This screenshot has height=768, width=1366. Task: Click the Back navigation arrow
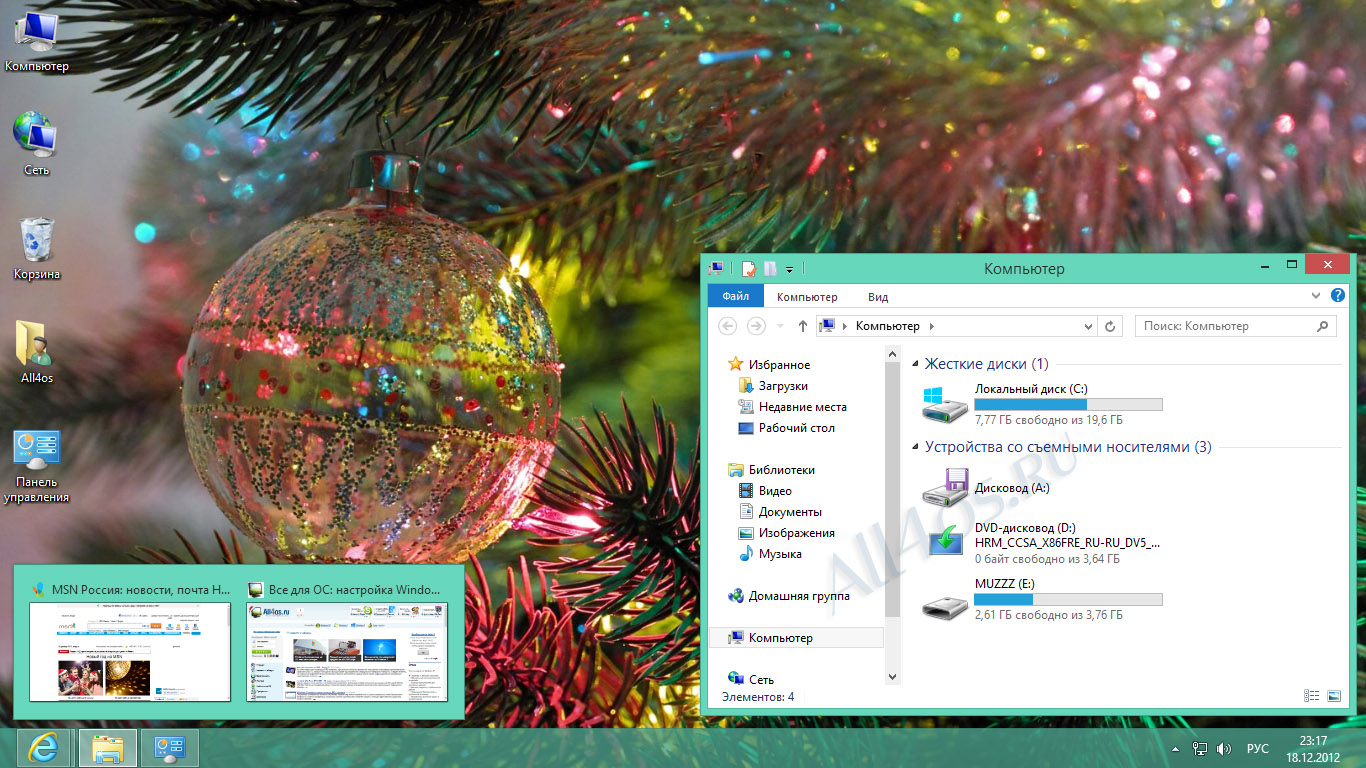click(x=728, y=326)
